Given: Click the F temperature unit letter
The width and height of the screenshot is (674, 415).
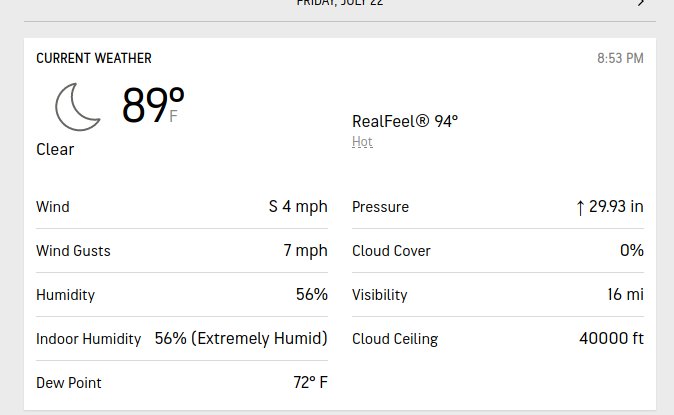Looking at the screenshot, I should pos(173,116).
